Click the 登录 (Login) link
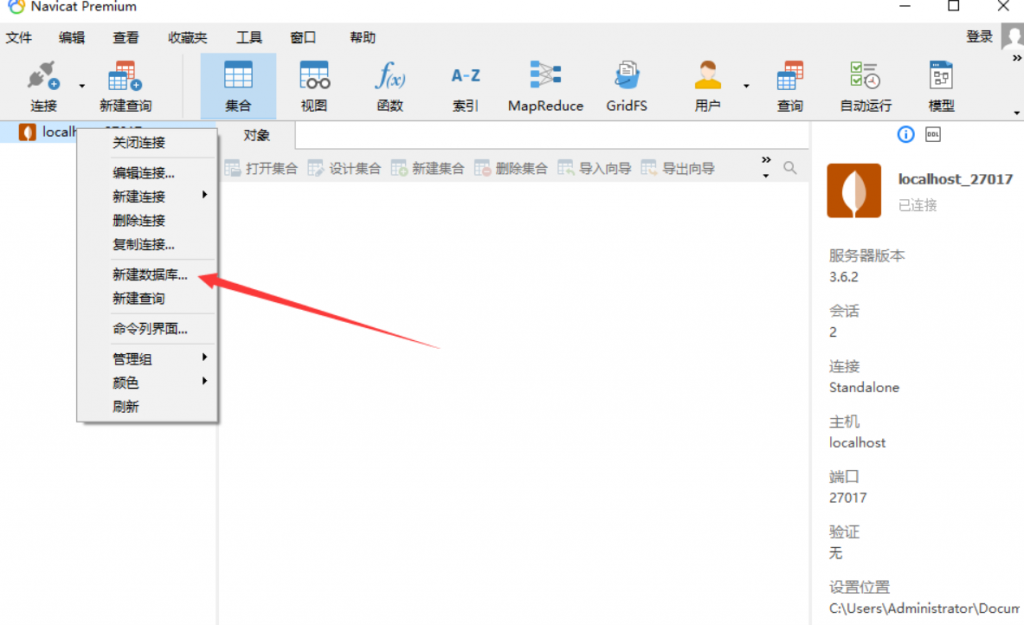The image size is (1024, 625). tap(979, 37)
